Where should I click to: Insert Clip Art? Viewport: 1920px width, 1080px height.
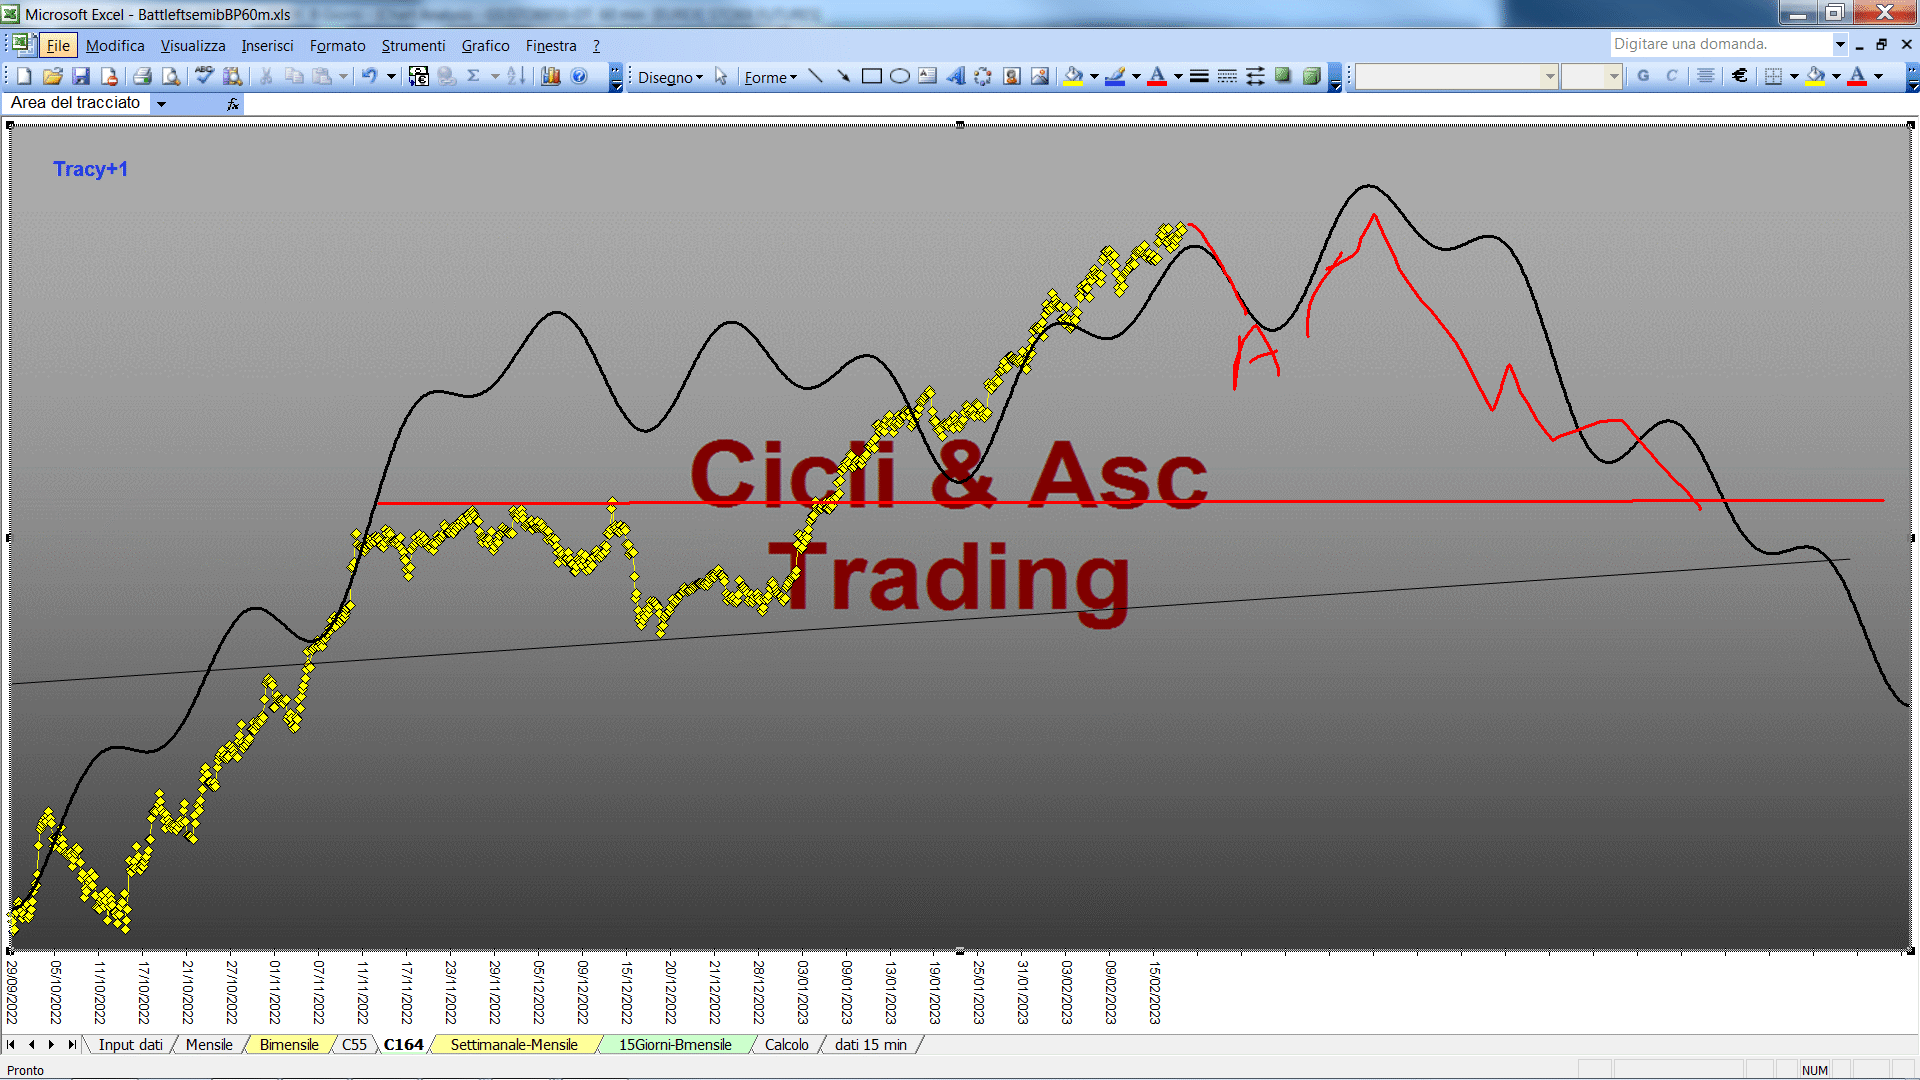click(x=1012, y=76)
